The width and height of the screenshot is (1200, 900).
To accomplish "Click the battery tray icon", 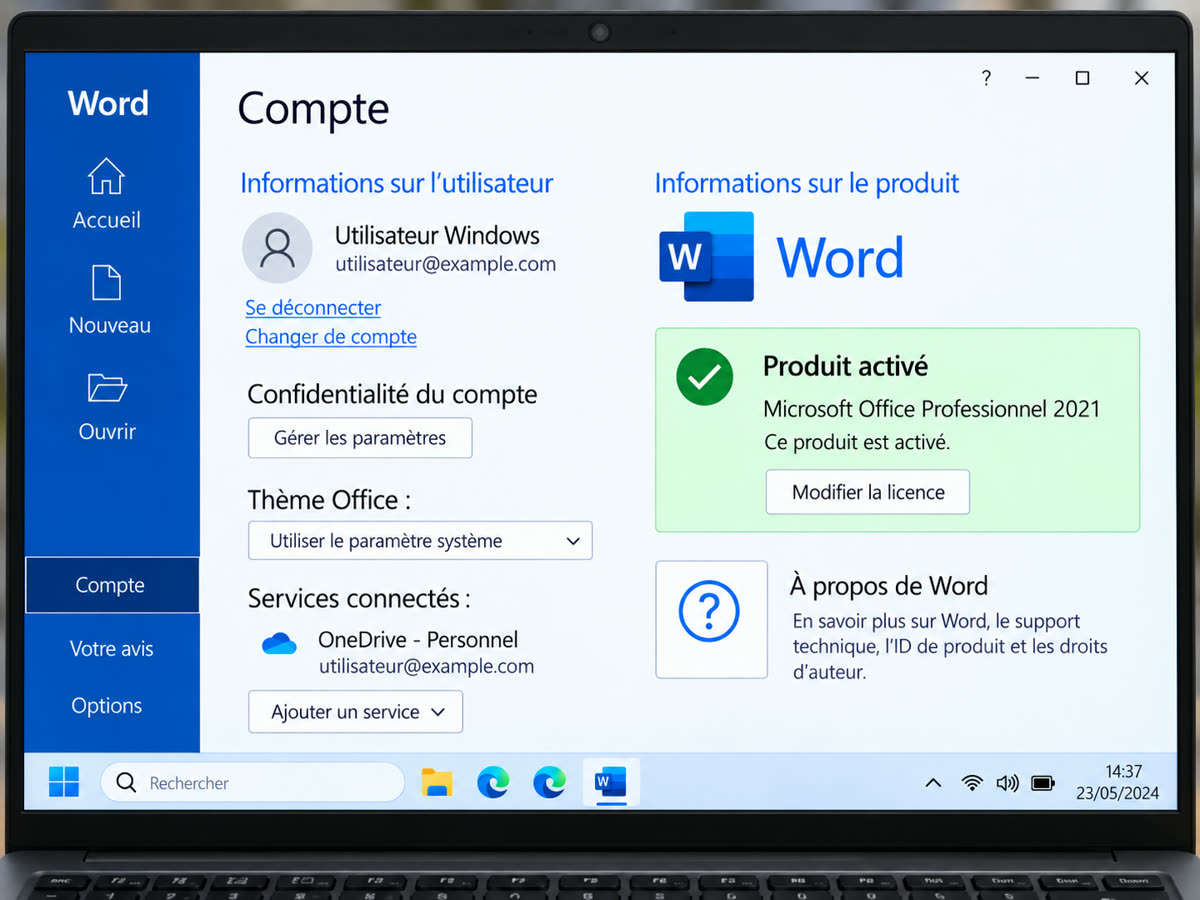I will (1043, 783).
